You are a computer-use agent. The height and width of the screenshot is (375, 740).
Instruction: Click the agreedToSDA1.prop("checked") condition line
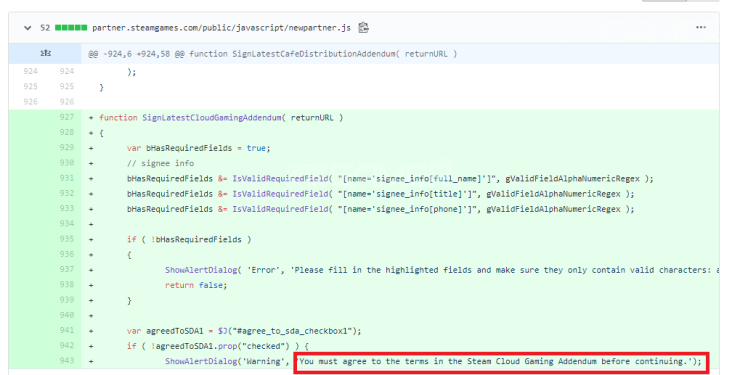coord(218,346)
